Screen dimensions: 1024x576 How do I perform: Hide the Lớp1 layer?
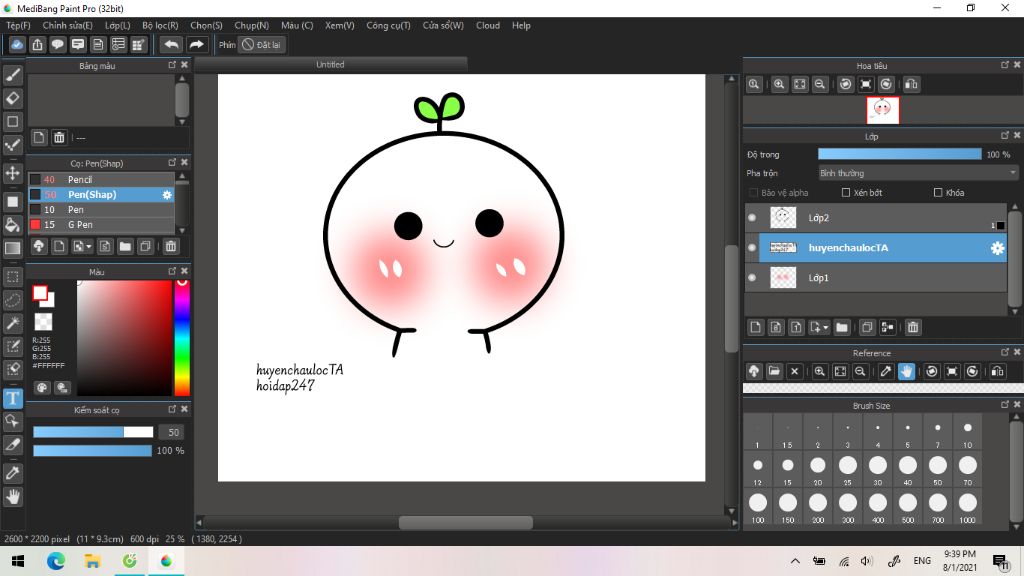click(x=752, y=278)
